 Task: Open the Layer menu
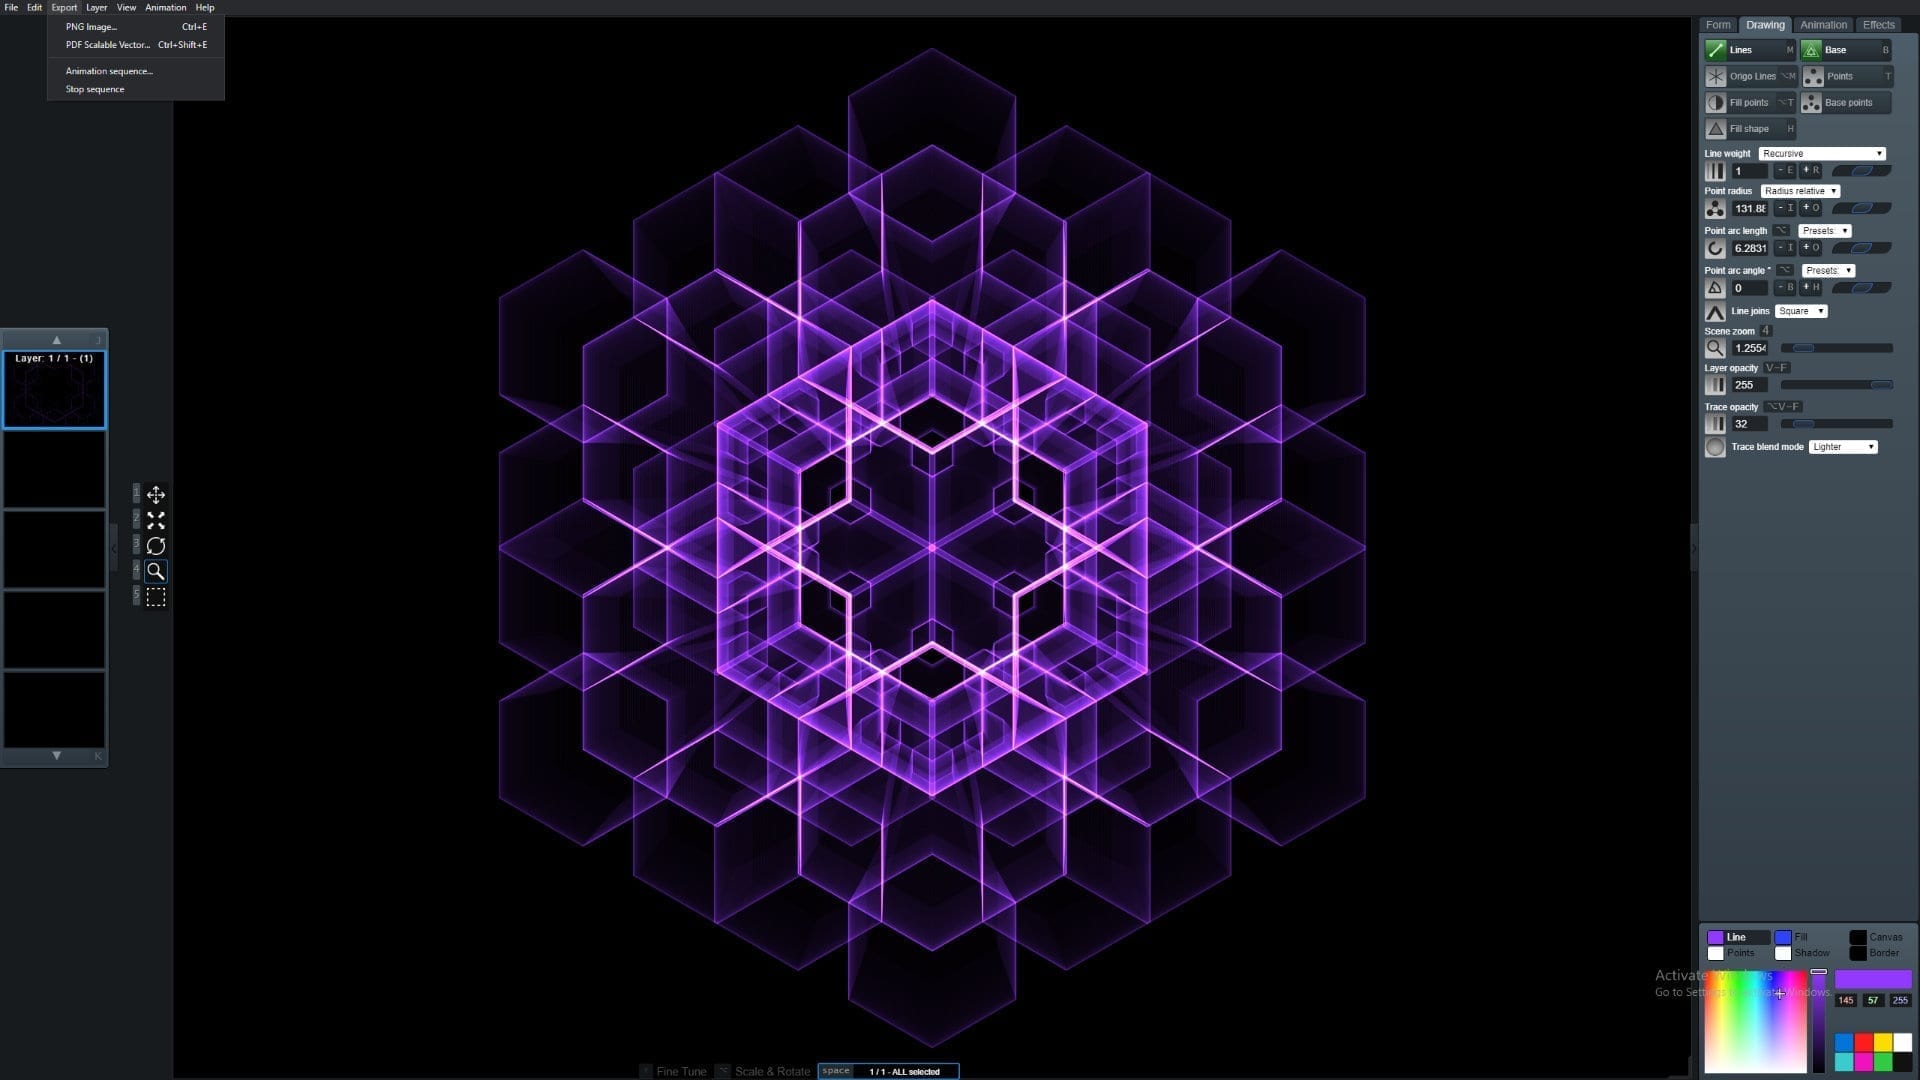(96, 7)
